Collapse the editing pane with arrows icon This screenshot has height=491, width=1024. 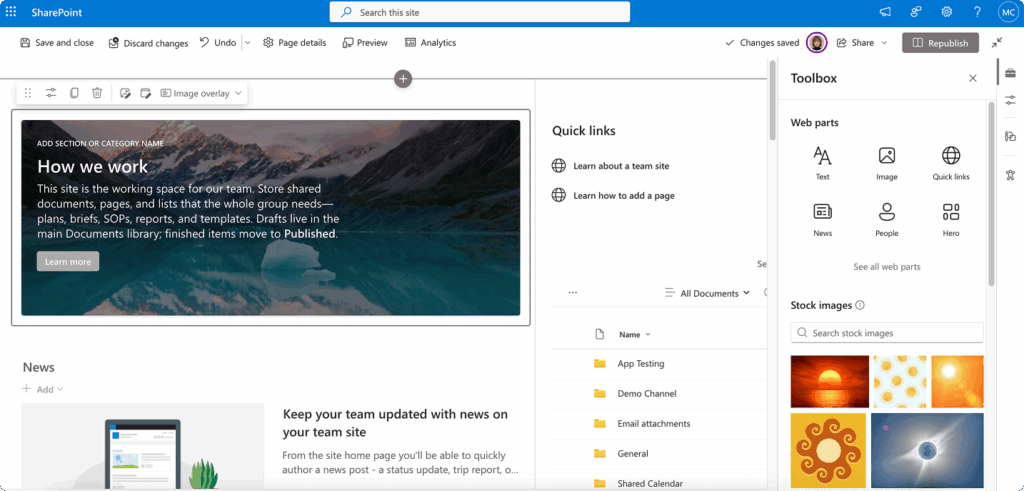[x=997, y=43]
